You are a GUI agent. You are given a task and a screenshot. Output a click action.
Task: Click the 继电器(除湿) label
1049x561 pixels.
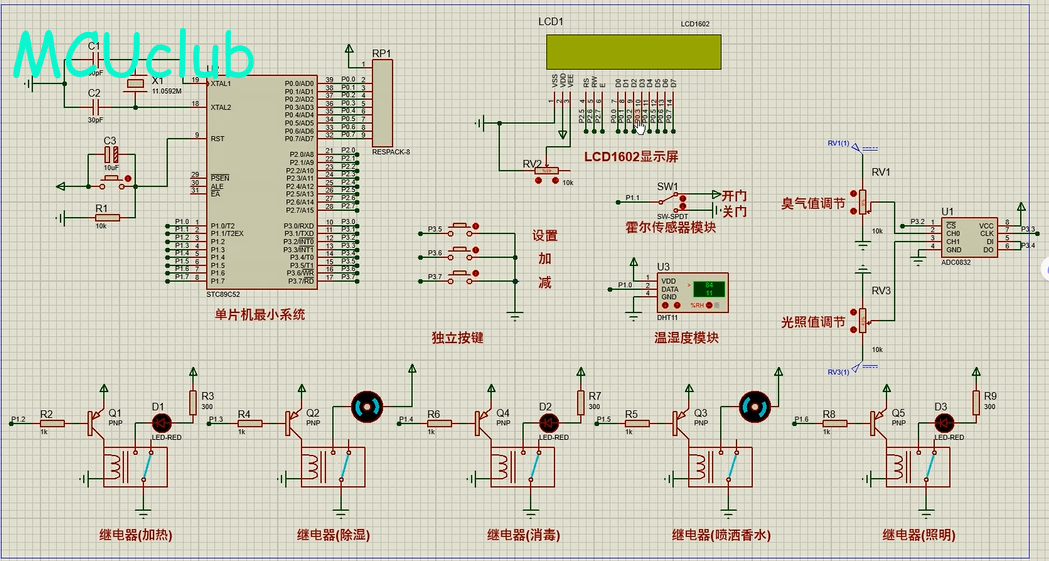tap(333, 535)
